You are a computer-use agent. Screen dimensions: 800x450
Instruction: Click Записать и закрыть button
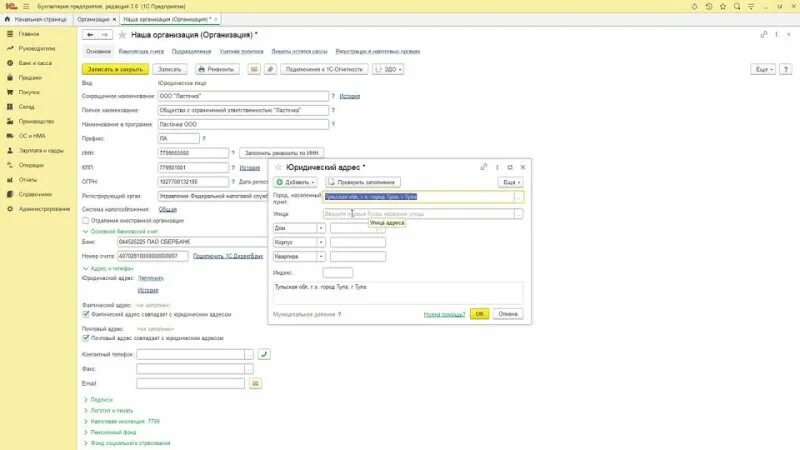tap(115, 69)
